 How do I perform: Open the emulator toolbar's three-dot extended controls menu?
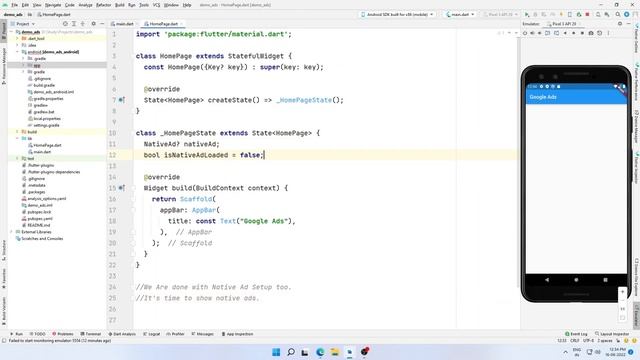[x=608, y=33]
